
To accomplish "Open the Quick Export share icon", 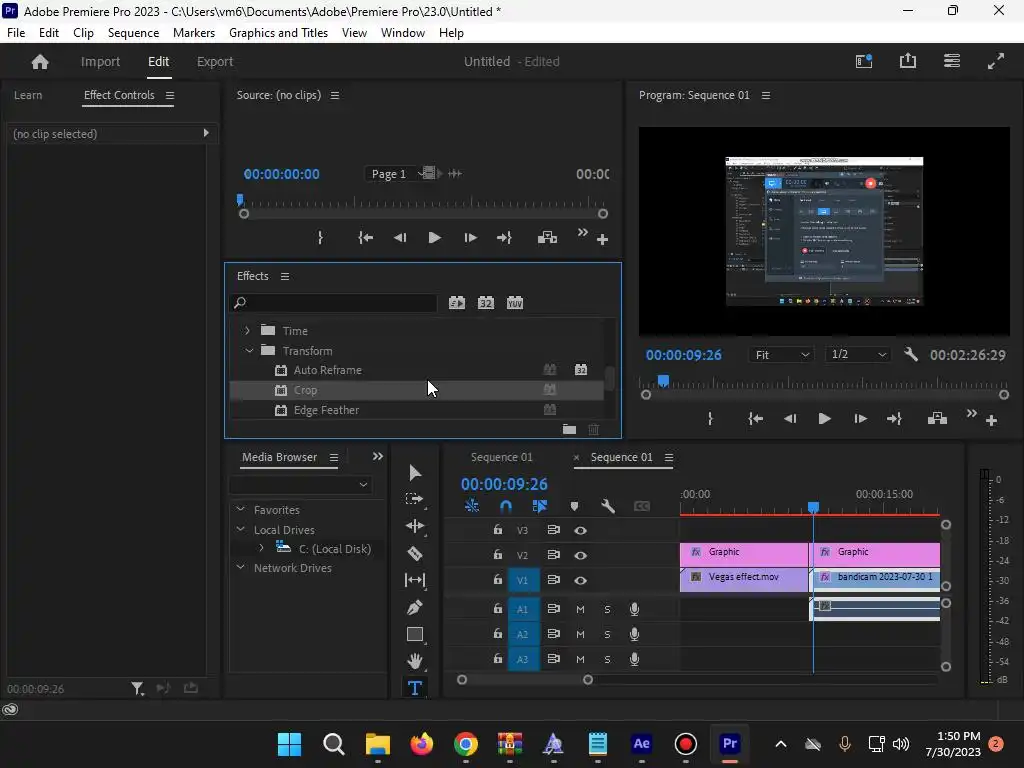I will tap(908, 61).
